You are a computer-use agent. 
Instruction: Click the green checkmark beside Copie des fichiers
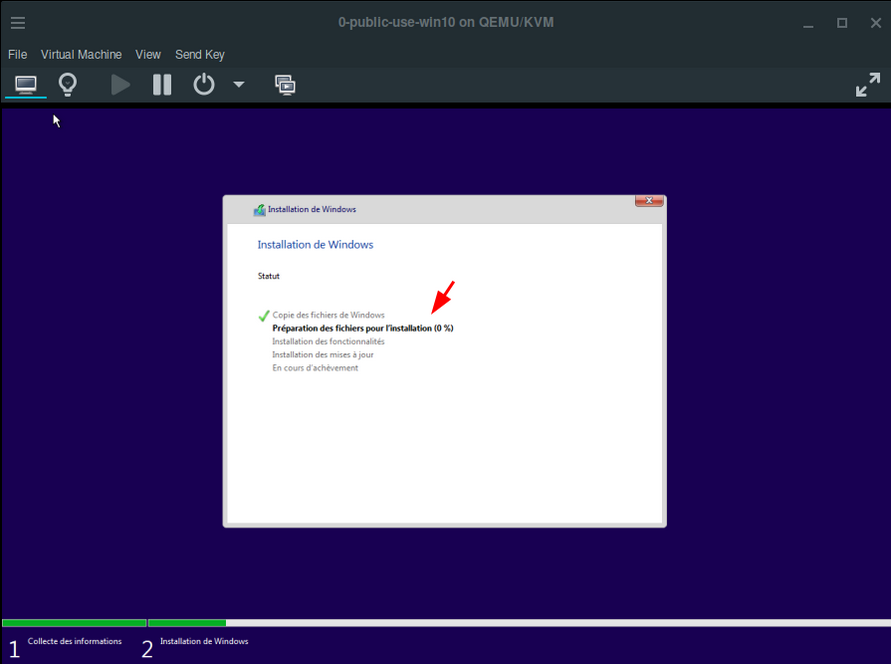[264, 316]
